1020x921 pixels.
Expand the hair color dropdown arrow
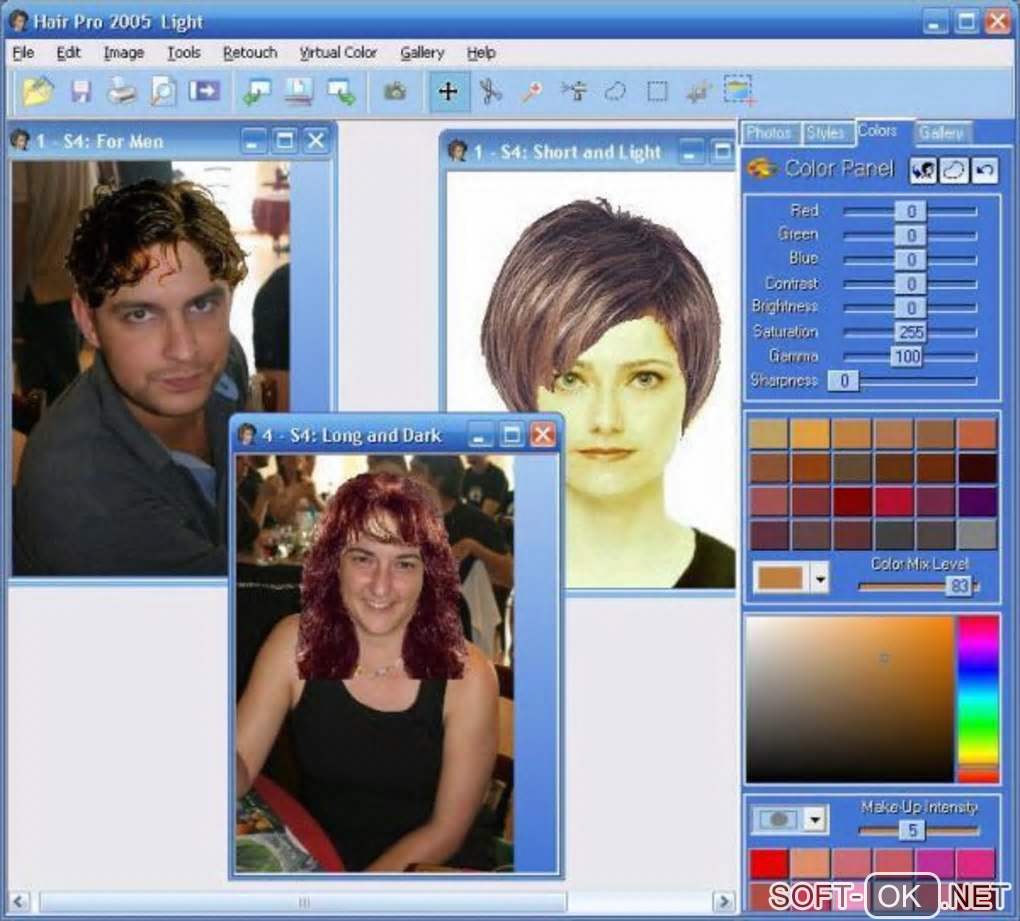click(x=820, y=578)
